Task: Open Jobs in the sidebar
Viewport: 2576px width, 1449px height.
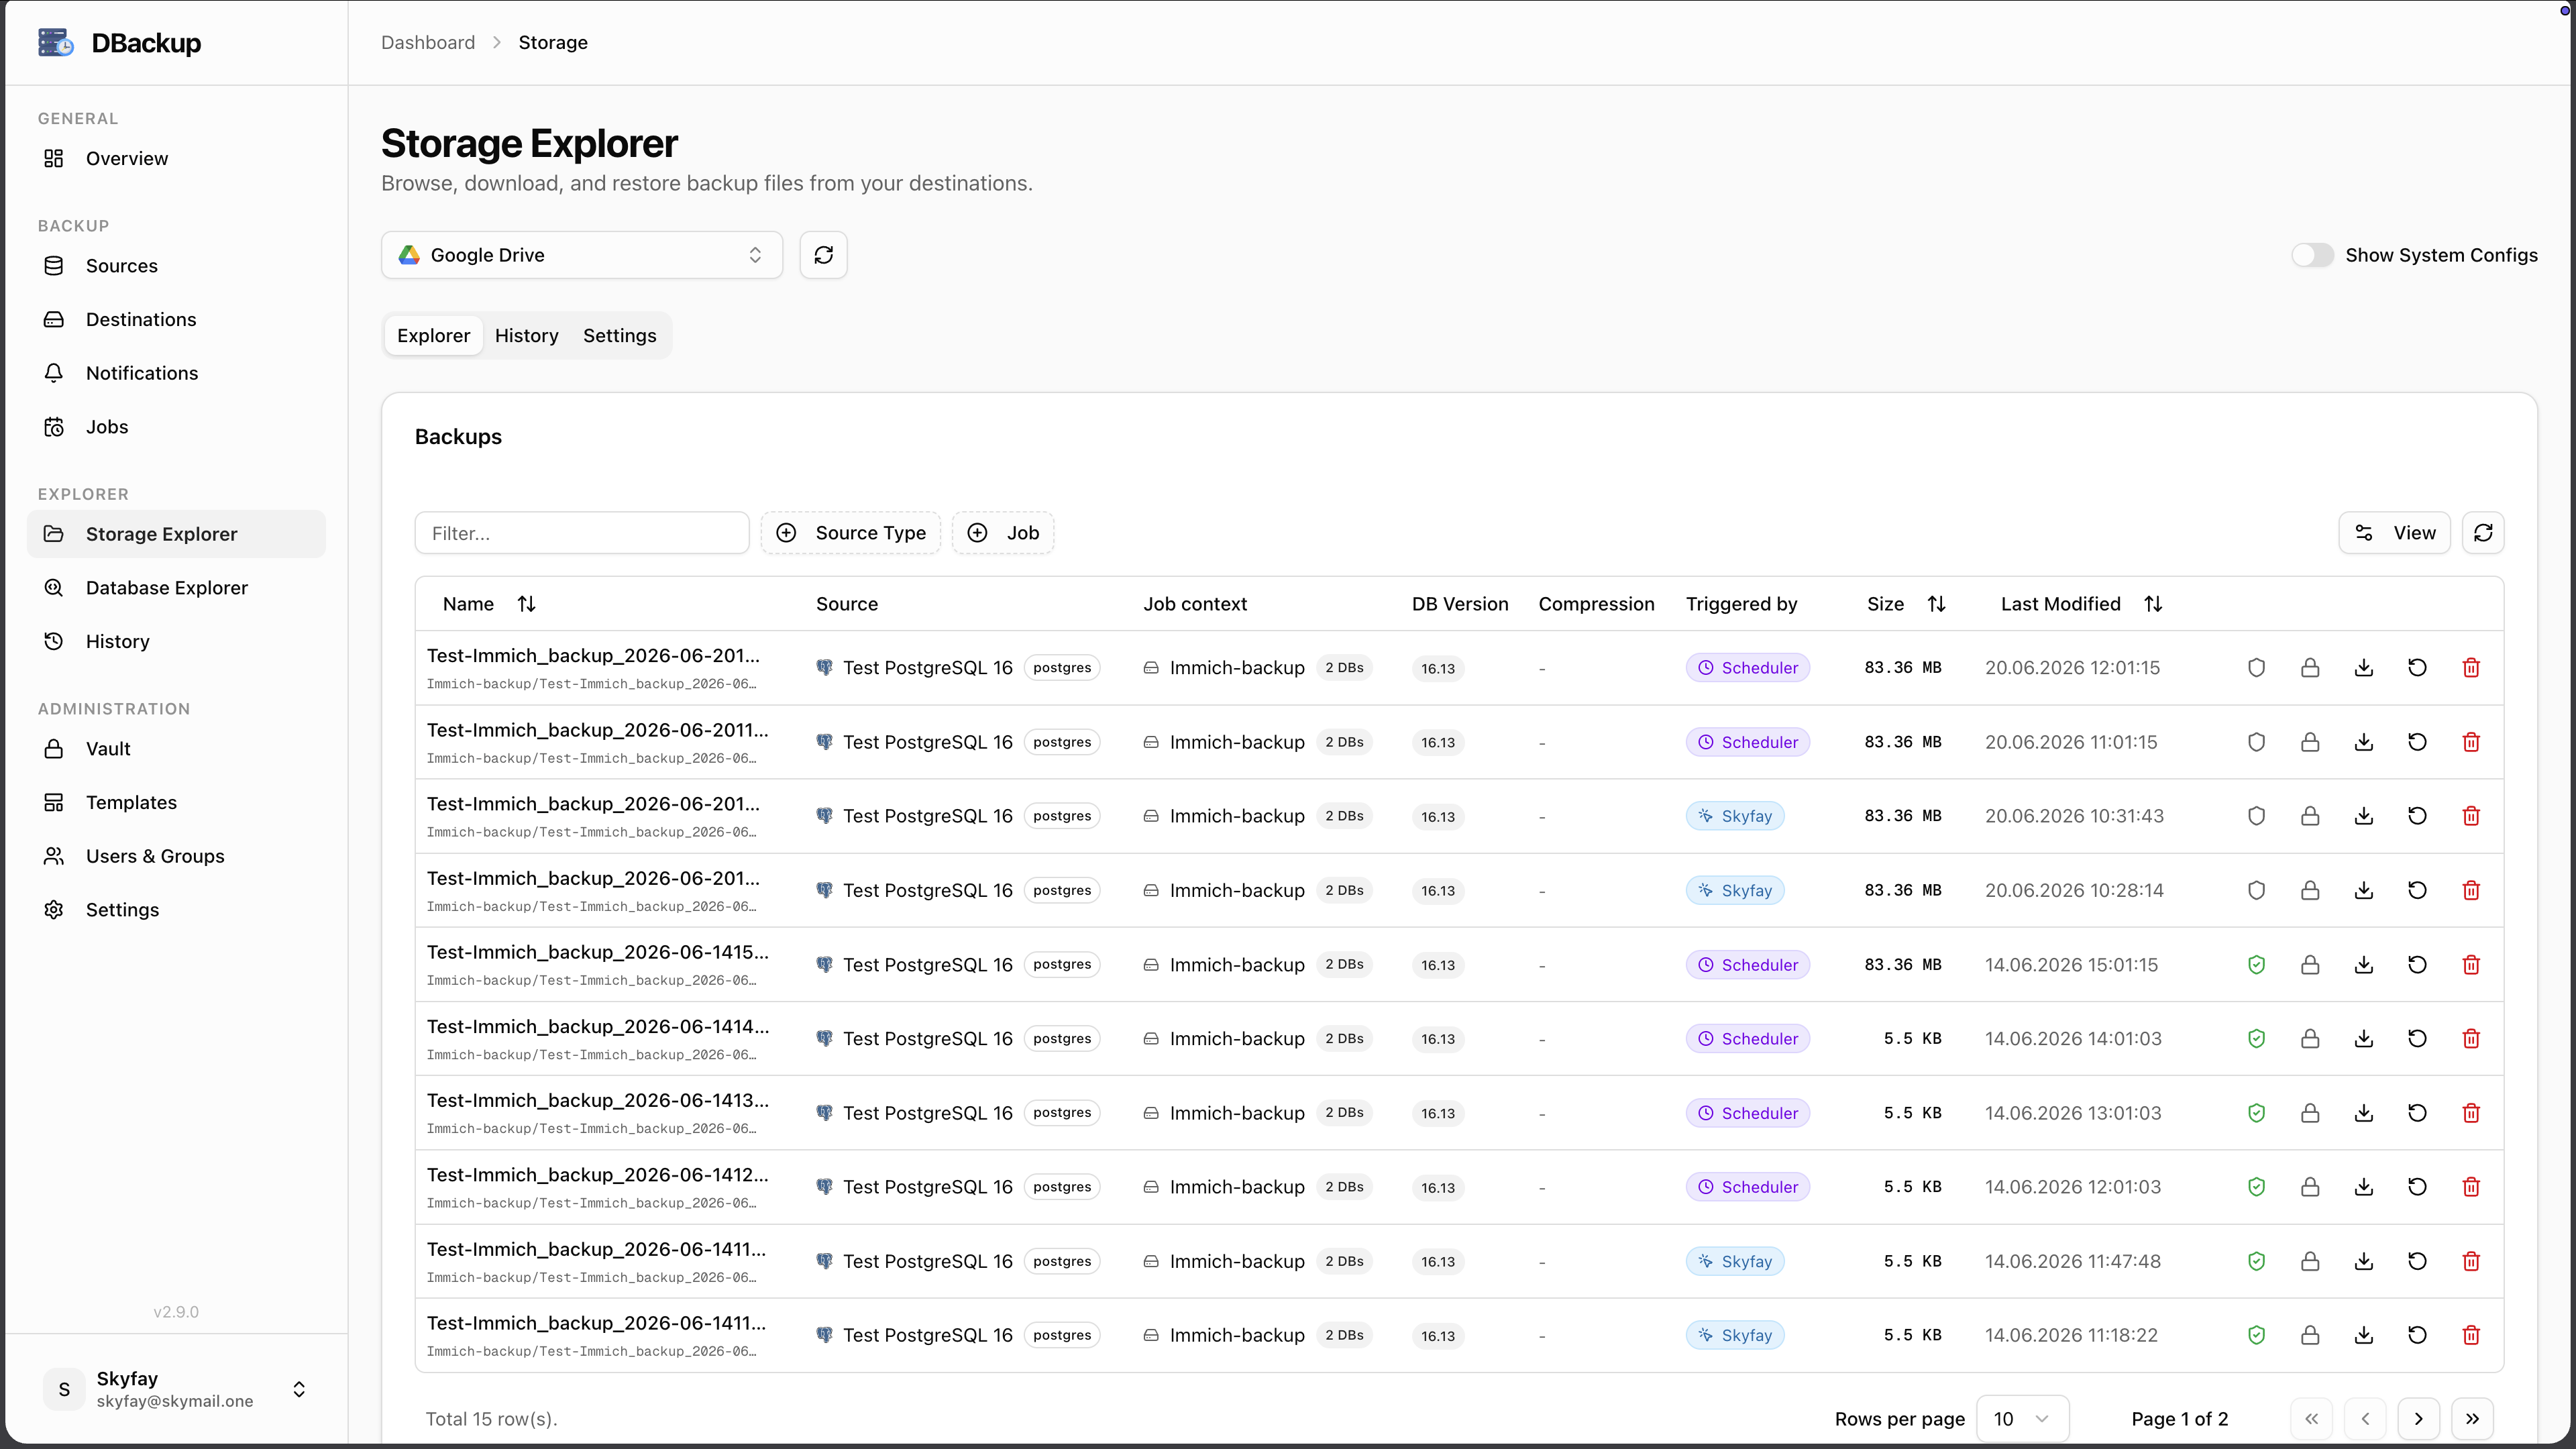Action: point(176,427)
